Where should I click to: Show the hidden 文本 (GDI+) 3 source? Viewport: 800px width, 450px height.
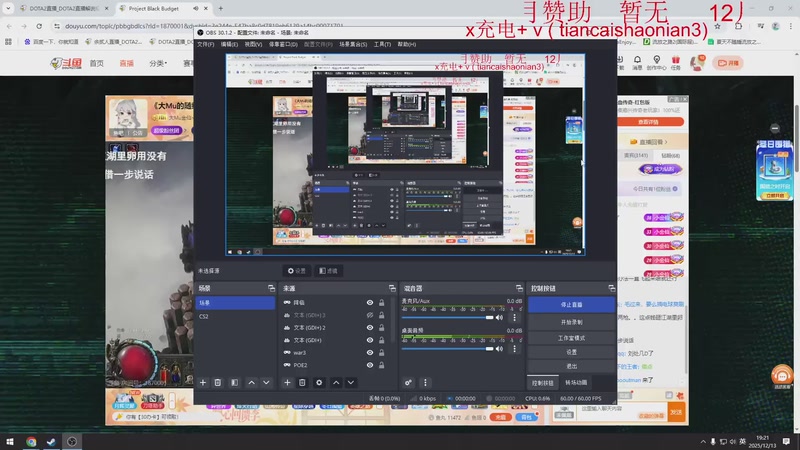click(x=370, y=315)
